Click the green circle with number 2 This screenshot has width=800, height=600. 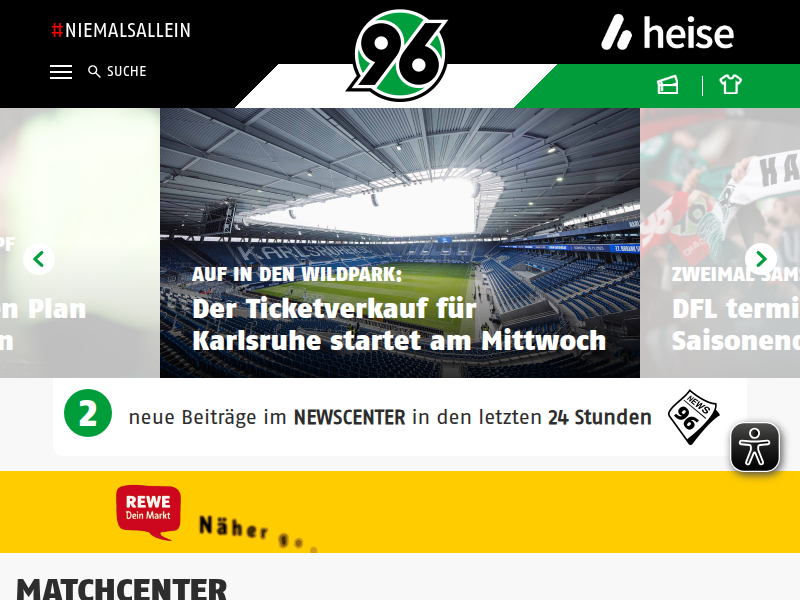(x=88, y=413)
